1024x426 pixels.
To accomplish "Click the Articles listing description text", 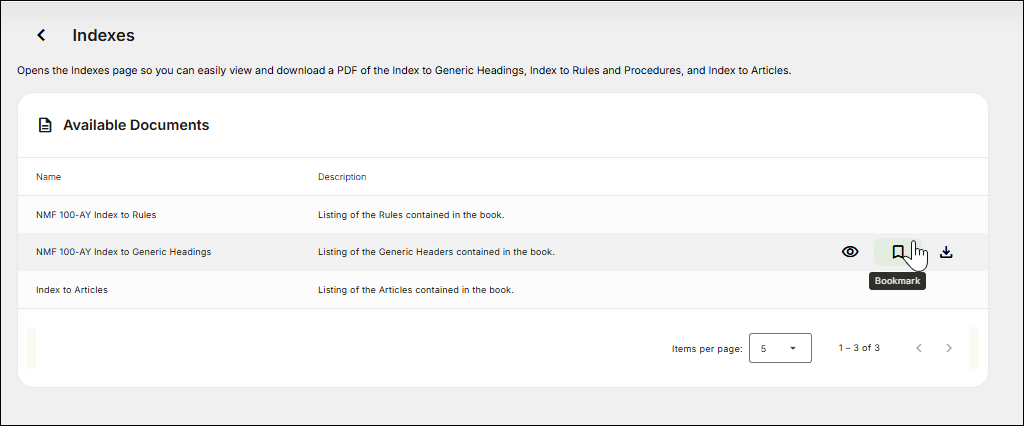I will point(415,290).
